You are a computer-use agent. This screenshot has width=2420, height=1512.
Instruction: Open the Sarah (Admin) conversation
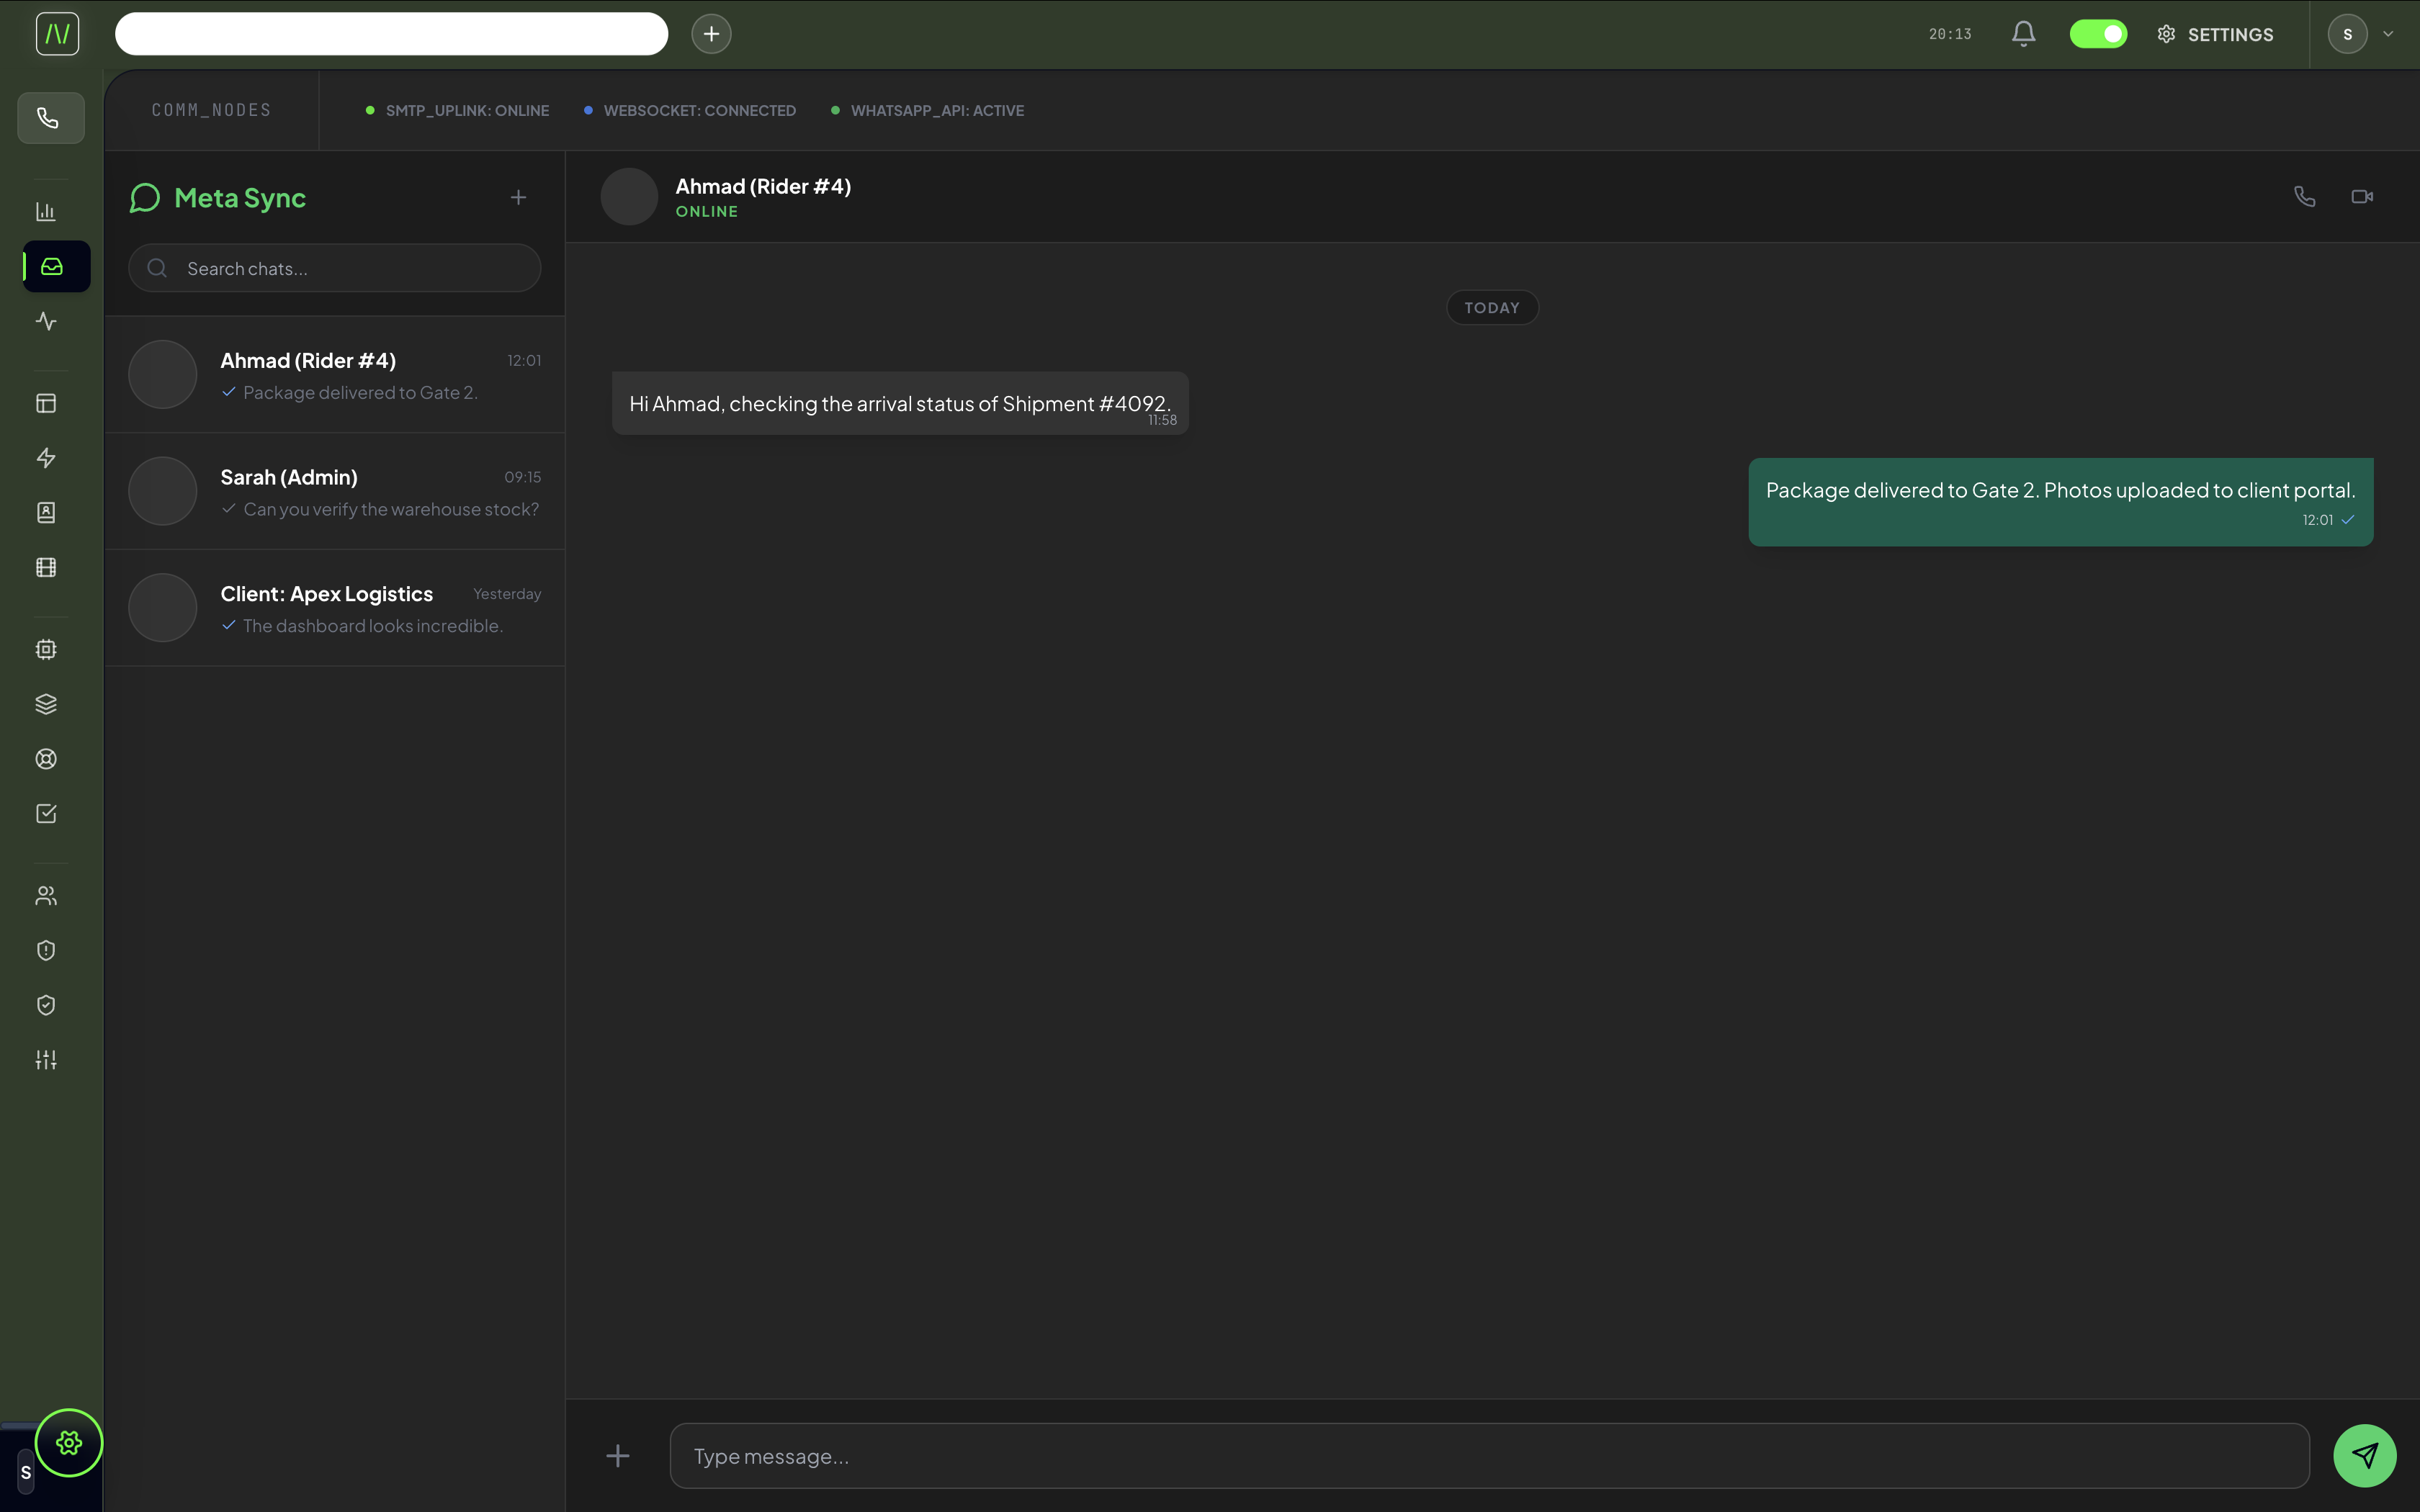335,491
